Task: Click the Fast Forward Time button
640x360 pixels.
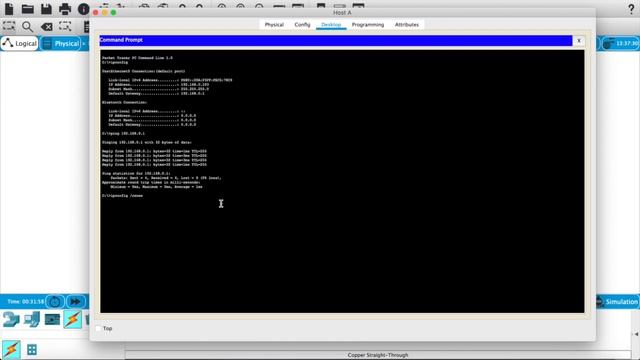Action: point(76,302)
